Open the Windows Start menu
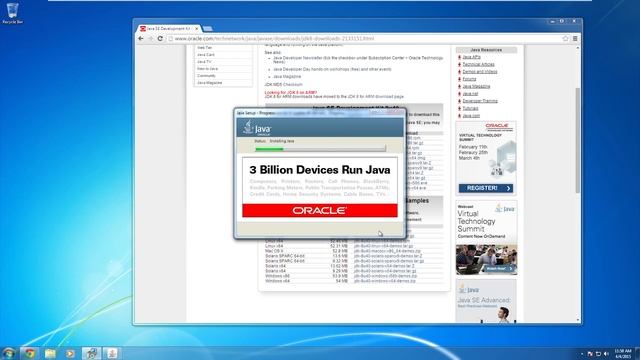 point(9,353)
